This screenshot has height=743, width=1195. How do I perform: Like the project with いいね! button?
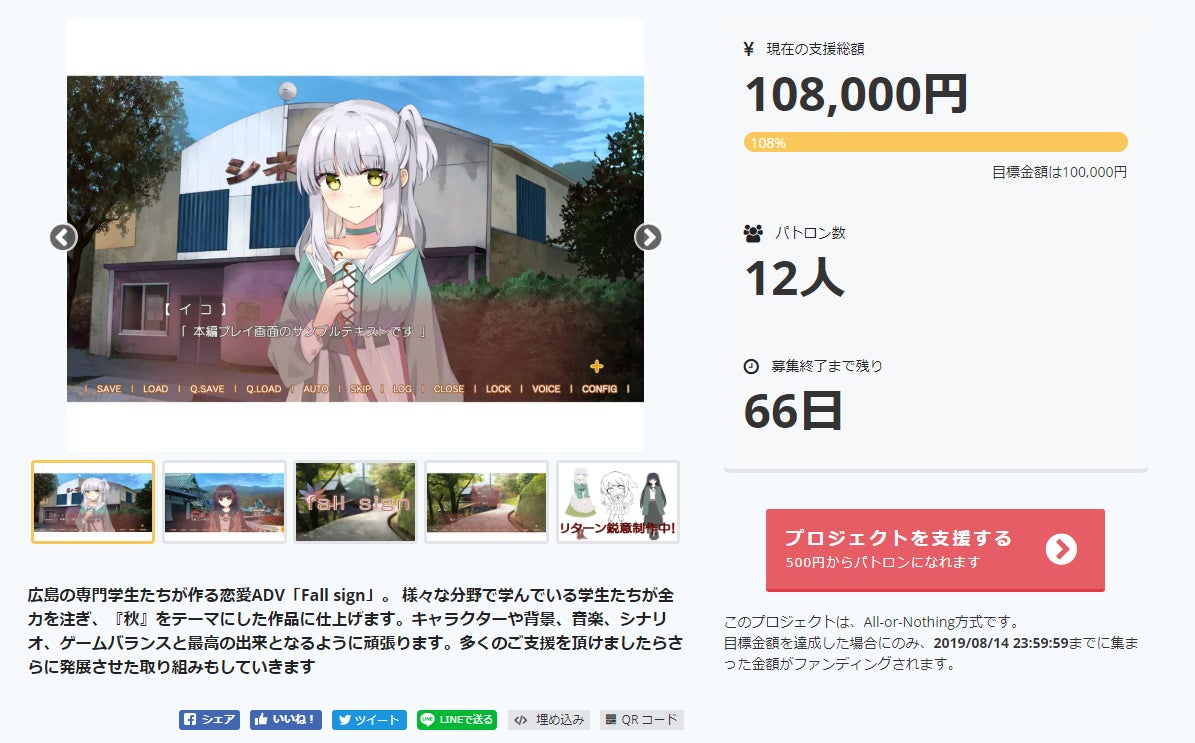pos(286,719)
